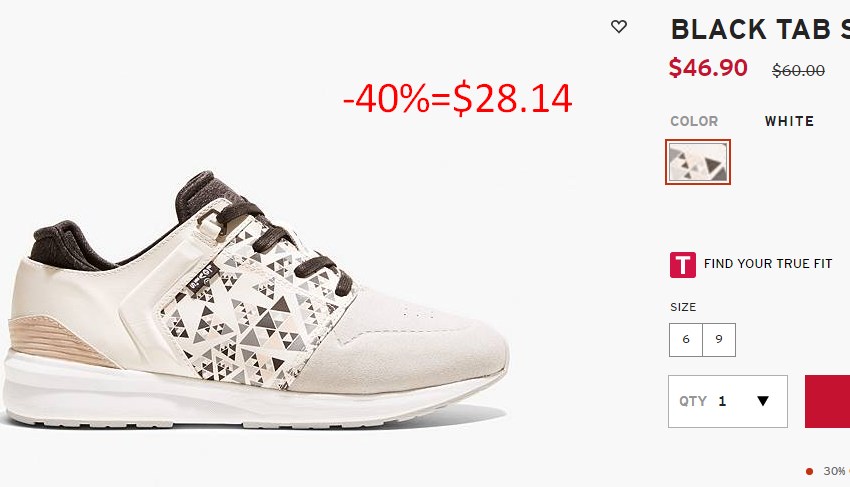
Task: Choose the white triangle-pattern color swatch
Action: coord(698,162)
